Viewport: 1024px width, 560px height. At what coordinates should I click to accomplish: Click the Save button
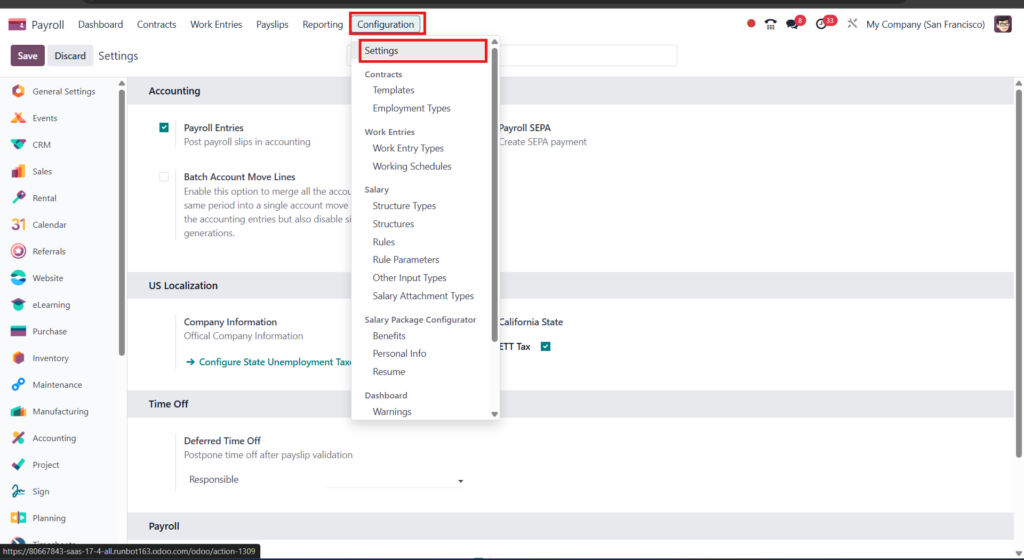27,56
